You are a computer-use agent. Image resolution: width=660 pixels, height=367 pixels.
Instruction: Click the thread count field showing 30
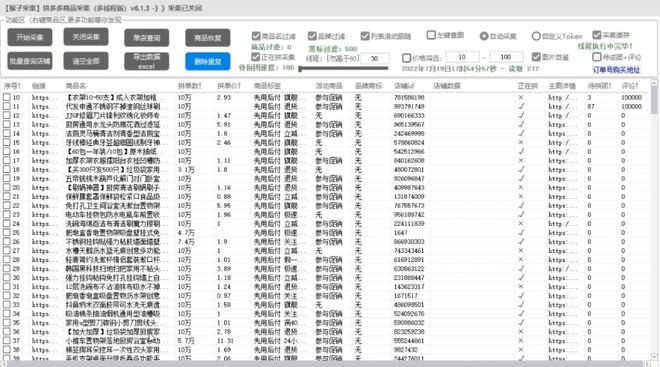coord(375,58)
